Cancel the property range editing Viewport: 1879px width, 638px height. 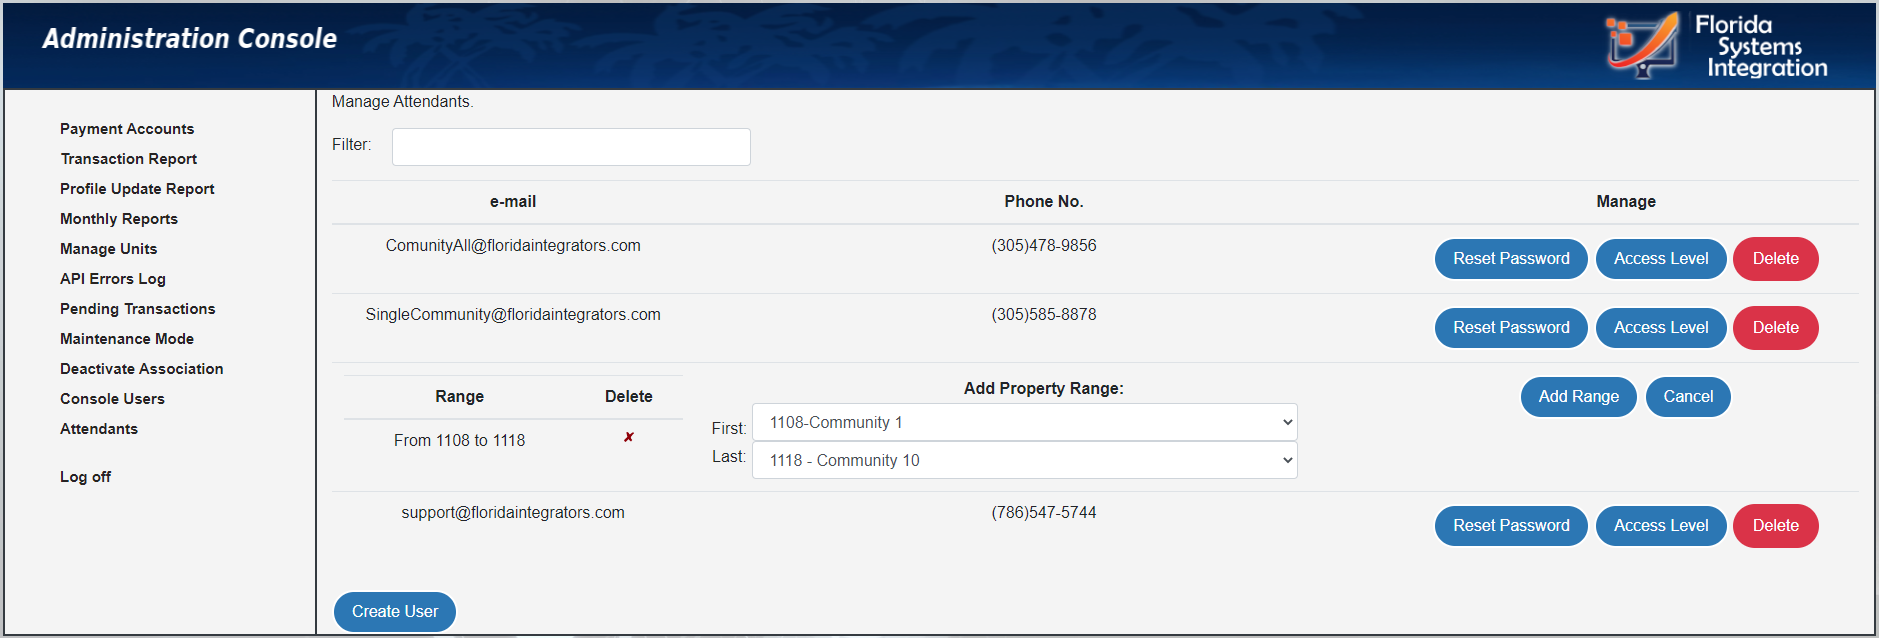[x=1687, y=397]
